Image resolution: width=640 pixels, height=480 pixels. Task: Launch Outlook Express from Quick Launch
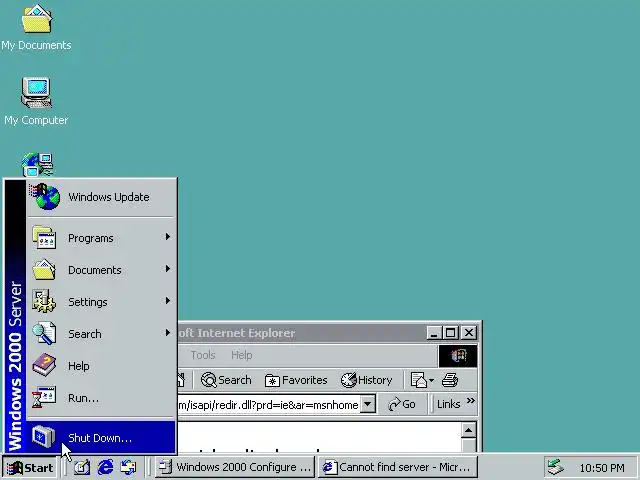coord(129,467)
